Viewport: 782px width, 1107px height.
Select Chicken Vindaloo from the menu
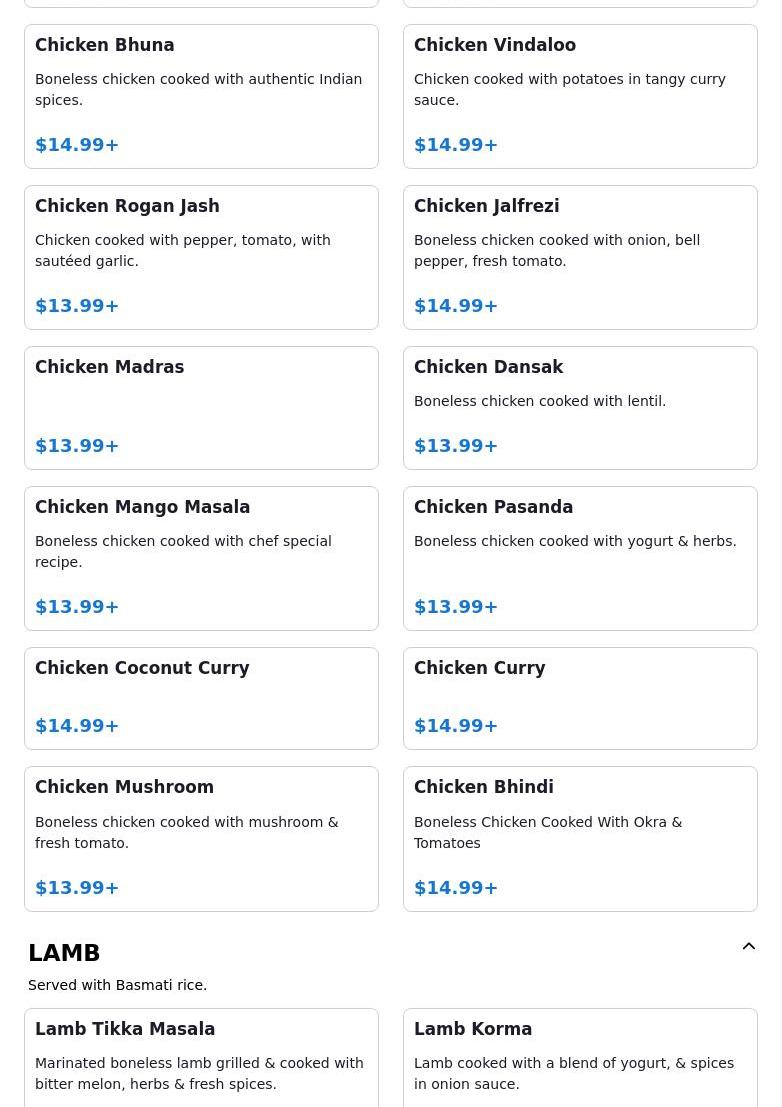[580, 96]
